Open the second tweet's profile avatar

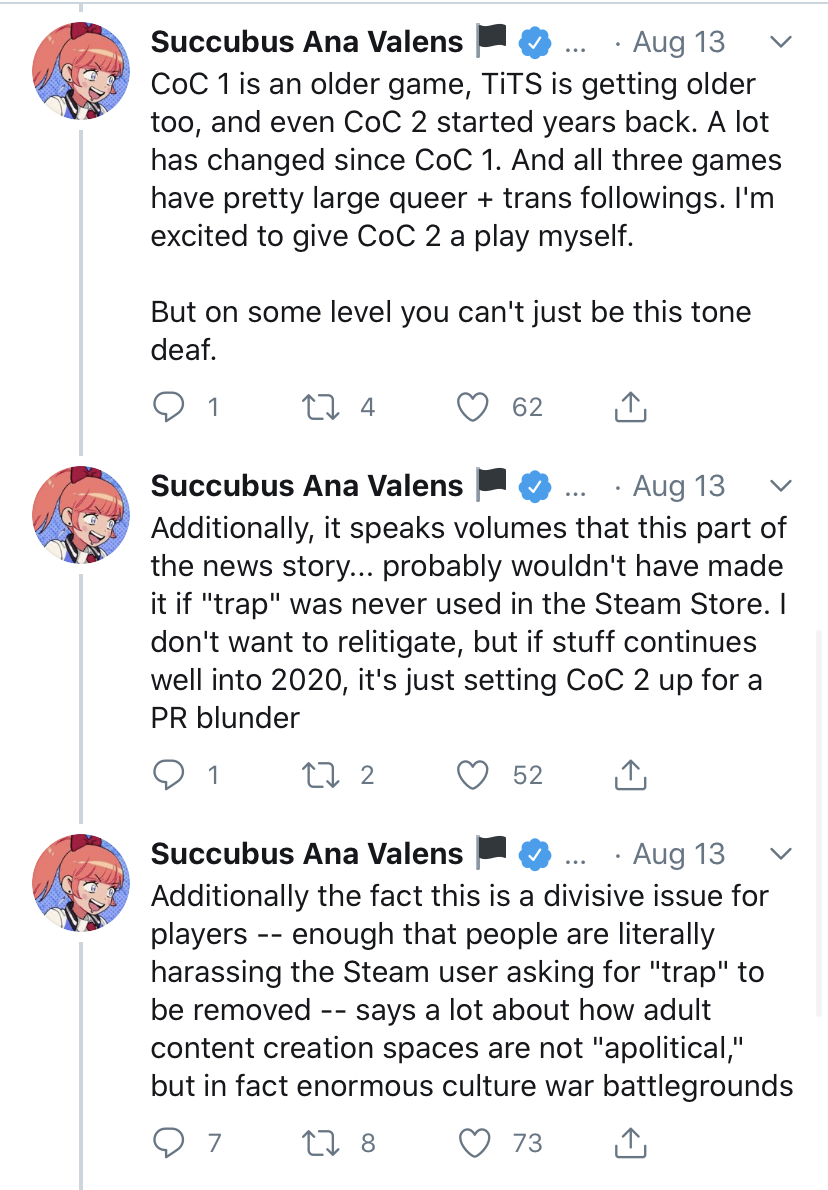point(81,512)
